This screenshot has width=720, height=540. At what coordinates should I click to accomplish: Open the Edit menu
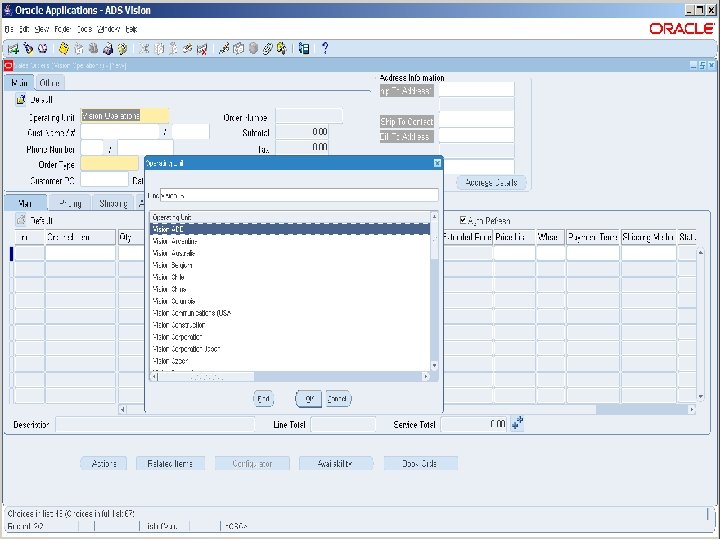(24, 29)
